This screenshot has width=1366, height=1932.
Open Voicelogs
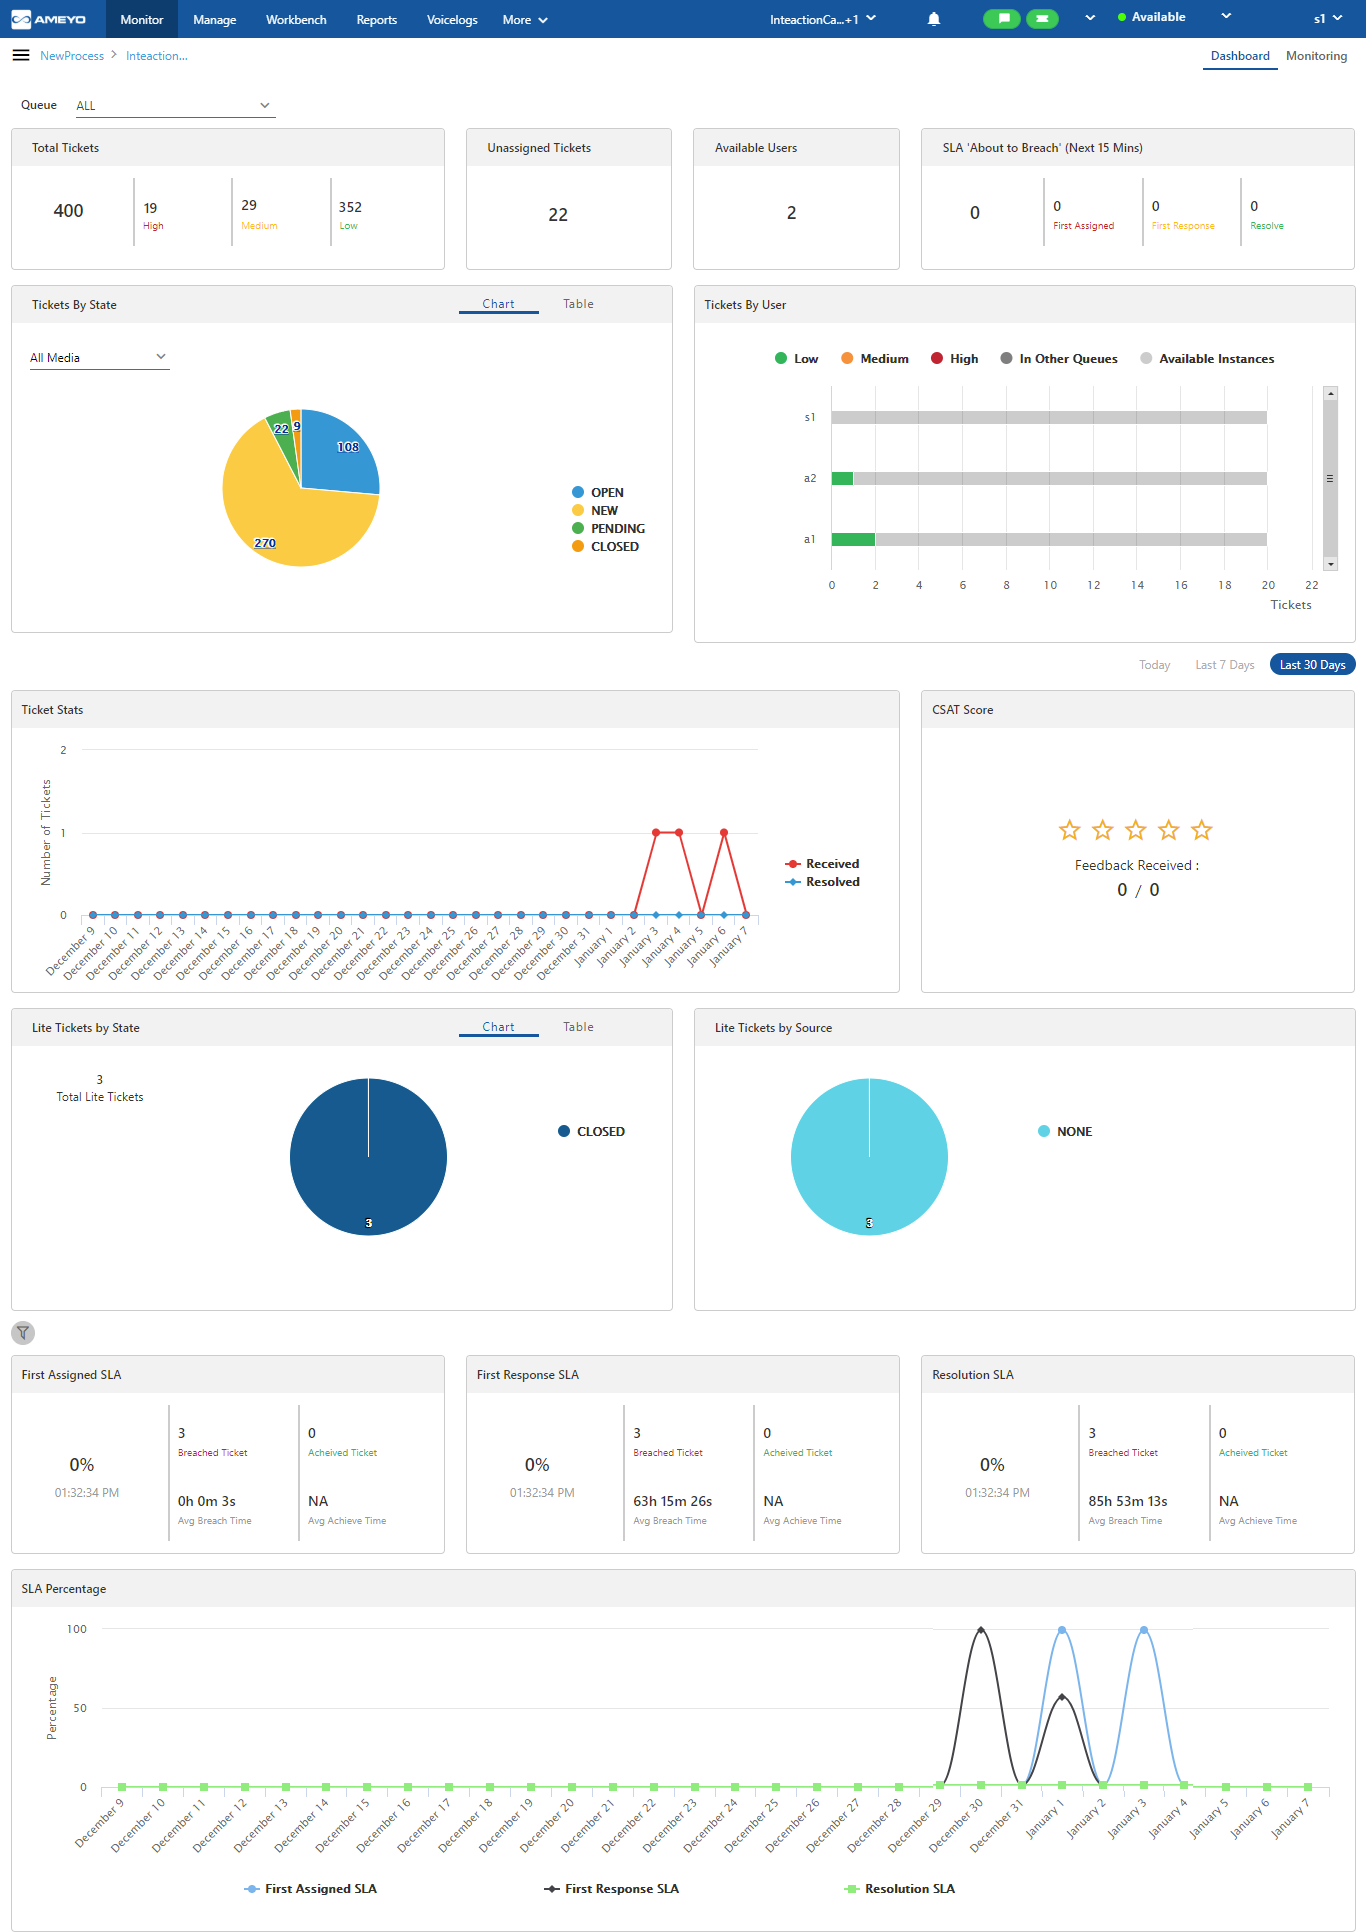[452, 19]
